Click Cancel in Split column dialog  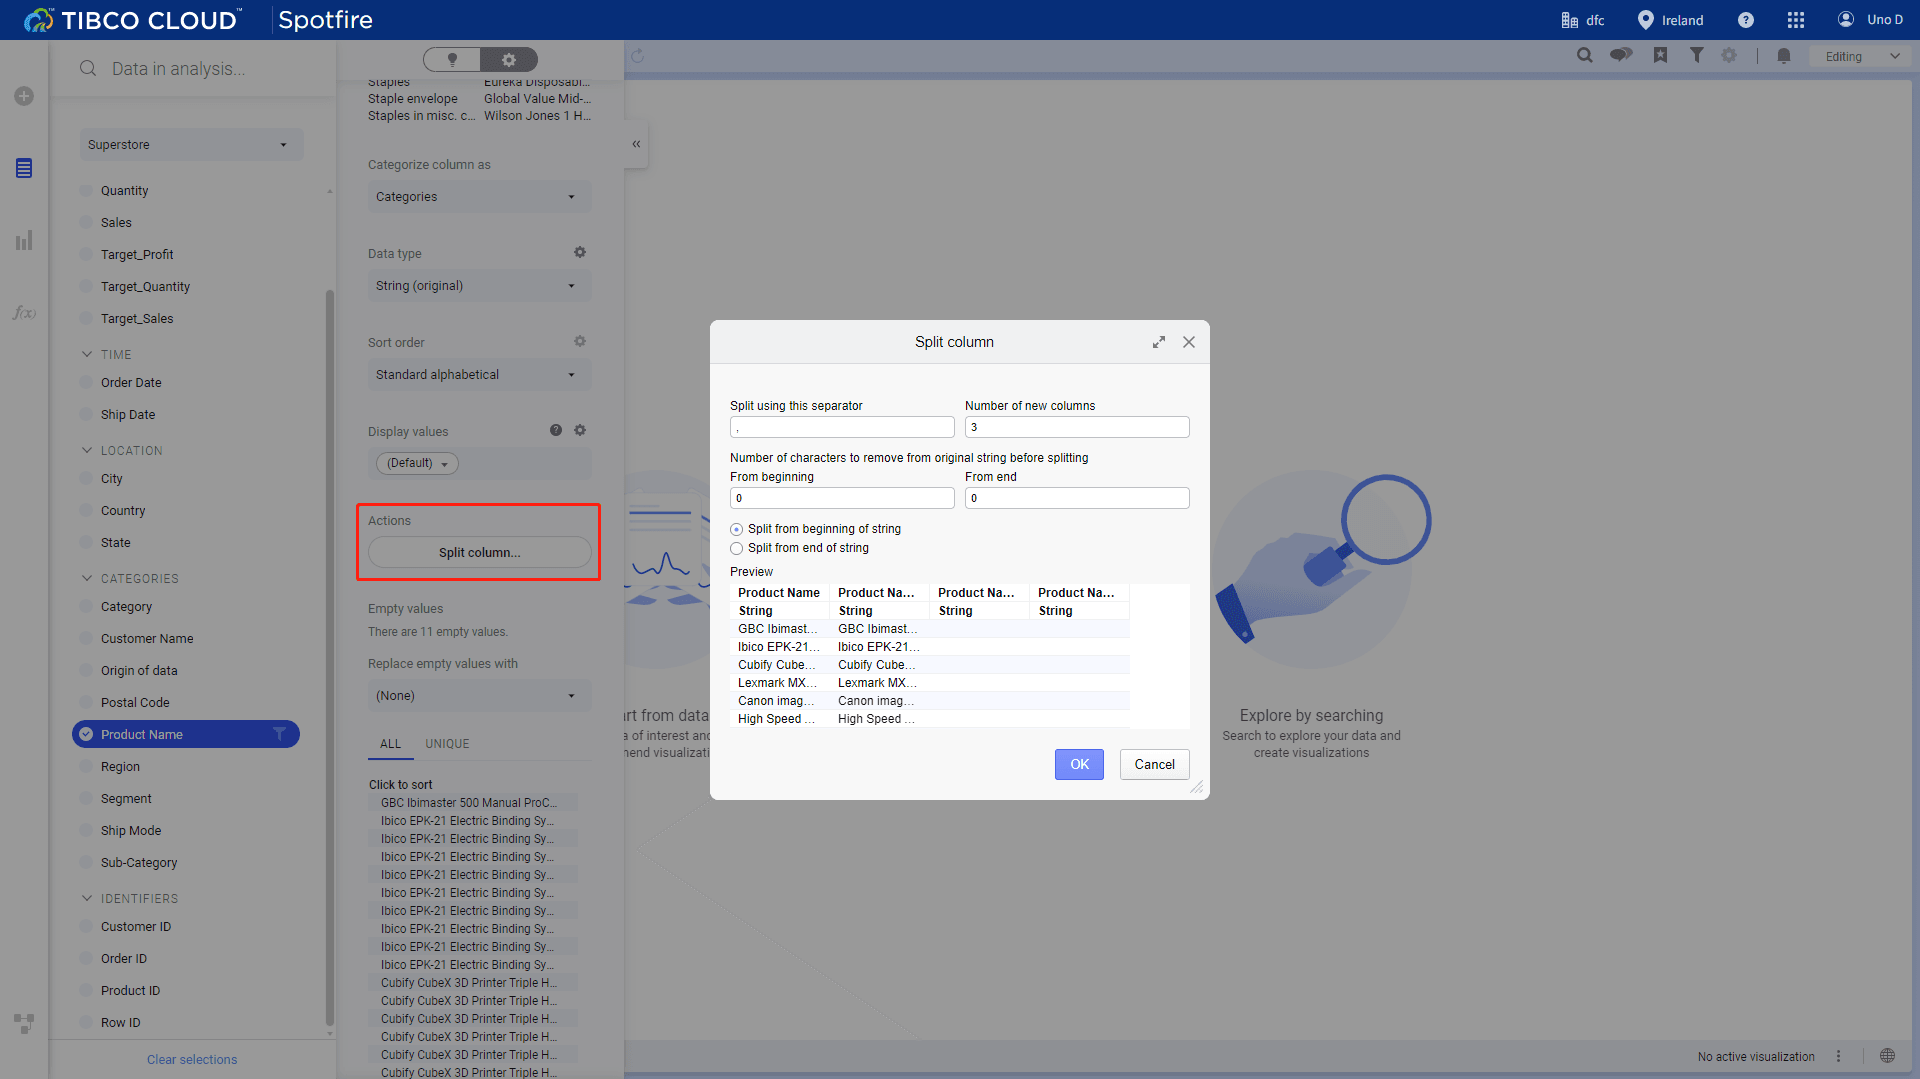(1154, 764)
